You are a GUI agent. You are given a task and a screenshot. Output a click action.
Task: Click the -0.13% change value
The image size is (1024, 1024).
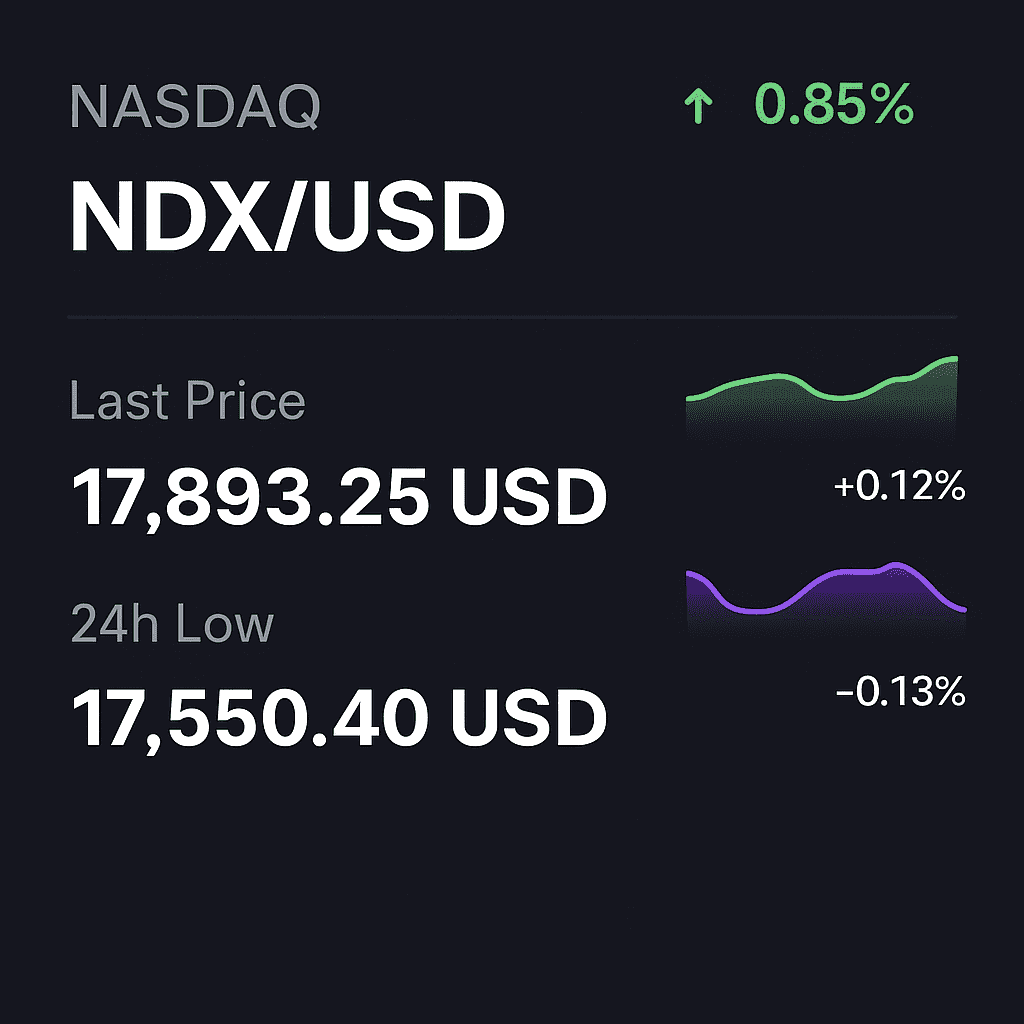coord(901,692)
